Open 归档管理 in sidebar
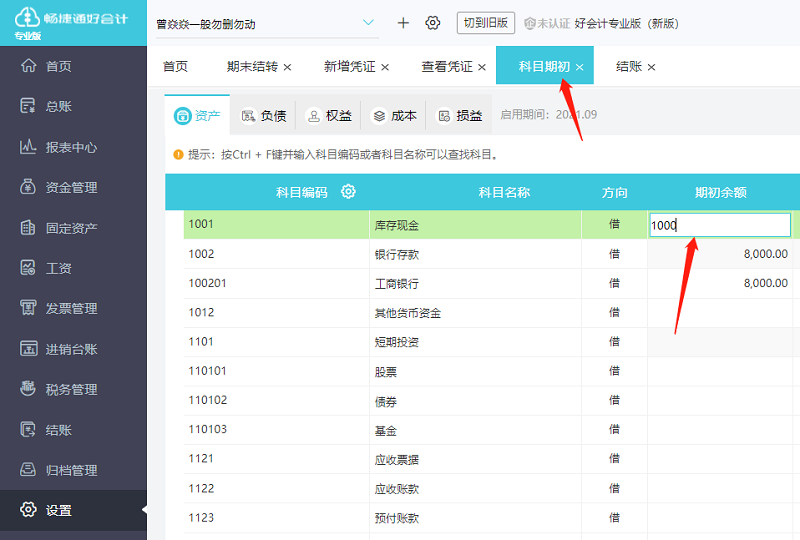The height and width of the screenshot is (540, 800). (x=73, y=470)
